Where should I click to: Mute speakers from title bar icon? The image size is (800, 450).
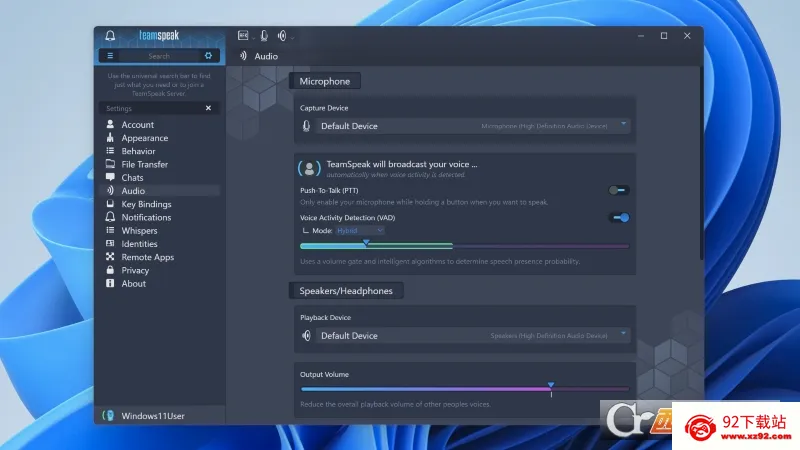(x=282, y=35)
